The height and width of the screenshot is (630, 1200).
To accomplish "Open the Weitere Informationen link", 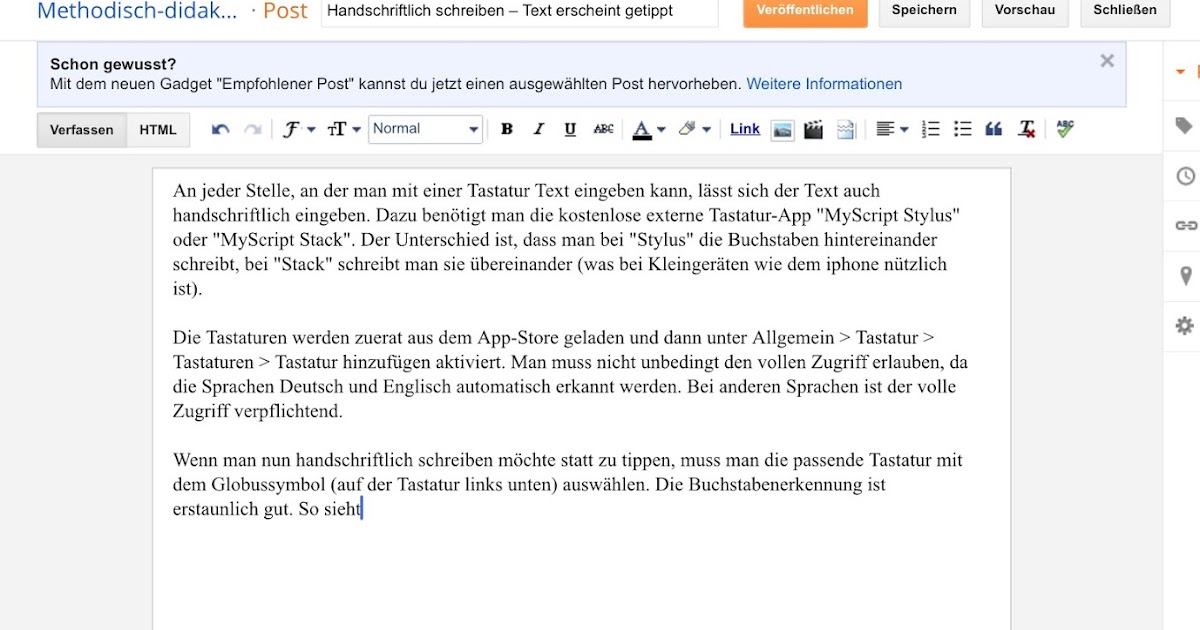I will tap(824, 84).
